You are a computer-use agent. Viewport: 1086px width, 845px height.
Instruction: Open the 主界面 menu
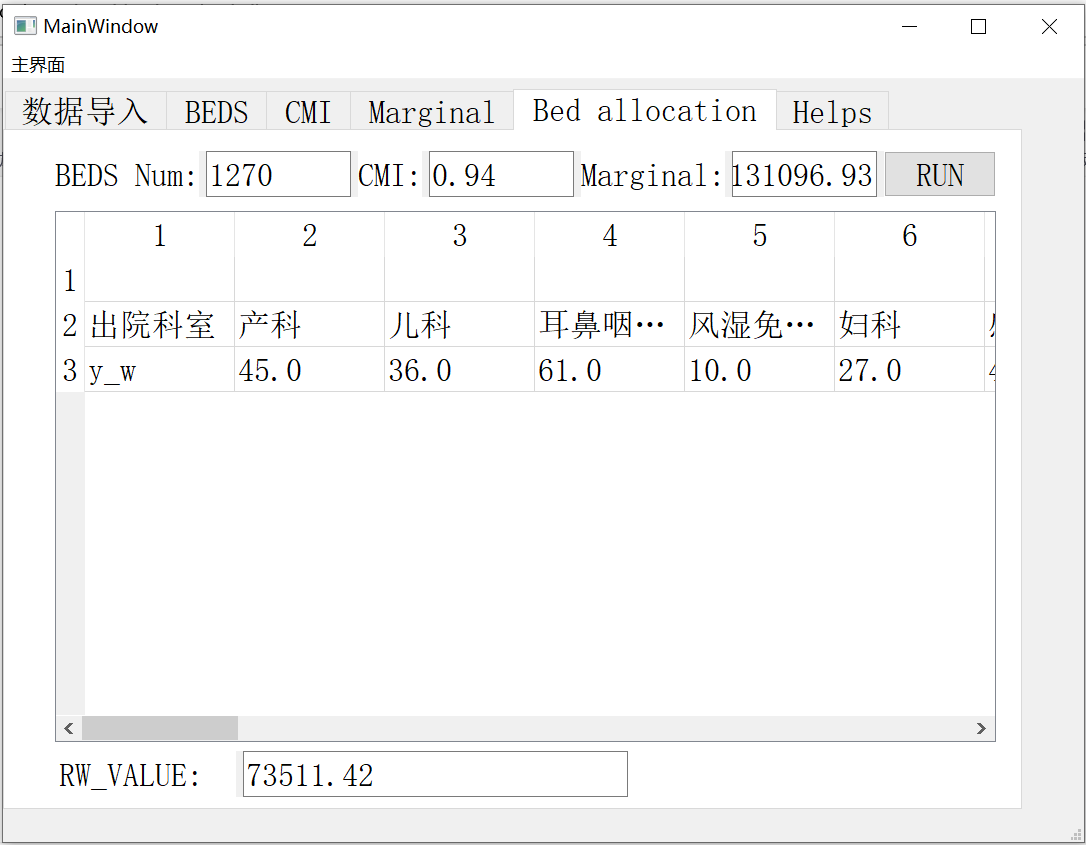(x=36, y=64)
